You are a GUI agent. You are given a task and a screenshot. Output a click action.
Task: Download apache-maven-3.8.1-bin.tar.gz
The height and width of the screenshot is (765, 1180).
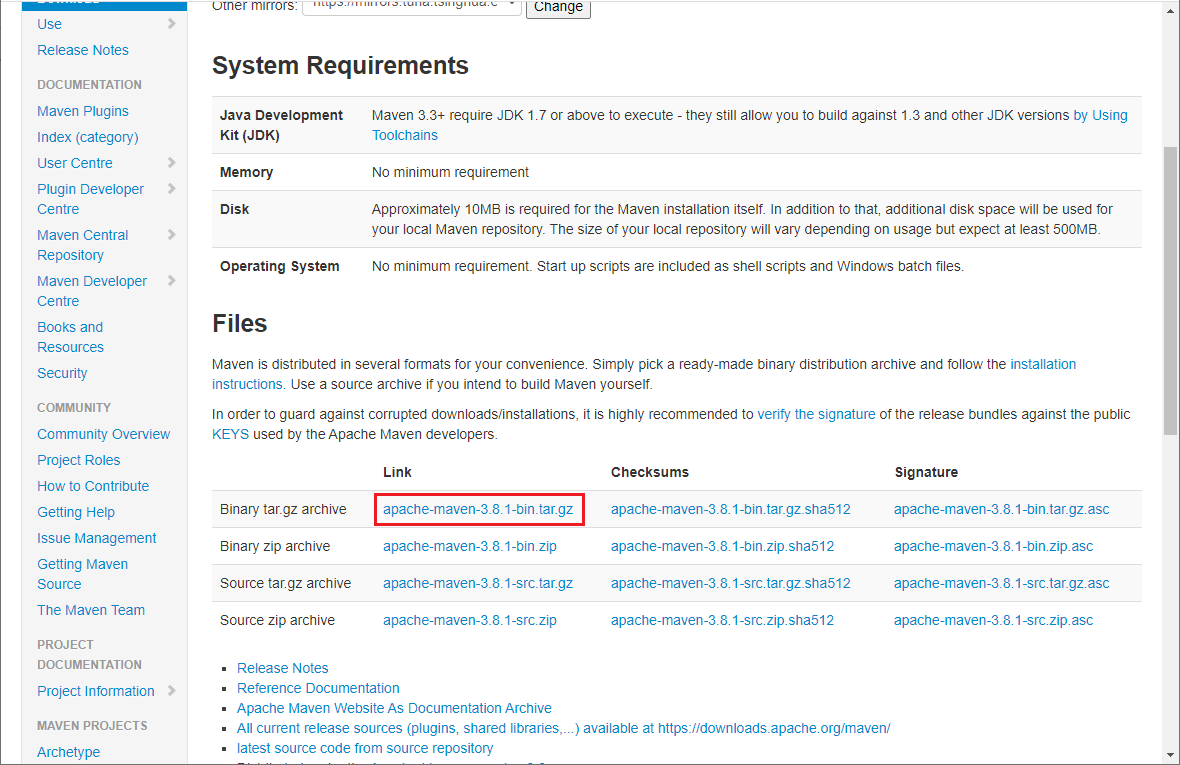pos(478,509)
